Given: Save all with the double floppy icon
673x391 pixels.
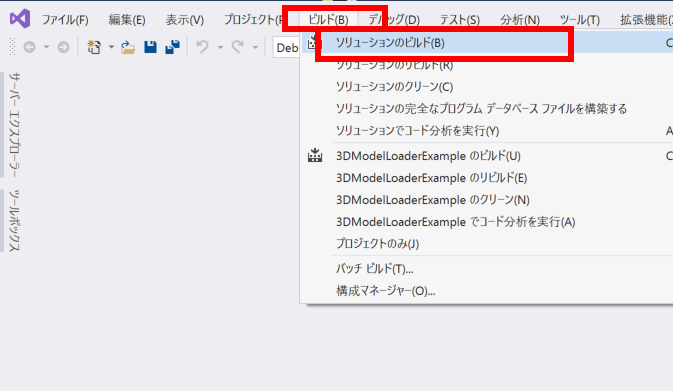Looking at the screenshot, I should [x=173, y=47].
